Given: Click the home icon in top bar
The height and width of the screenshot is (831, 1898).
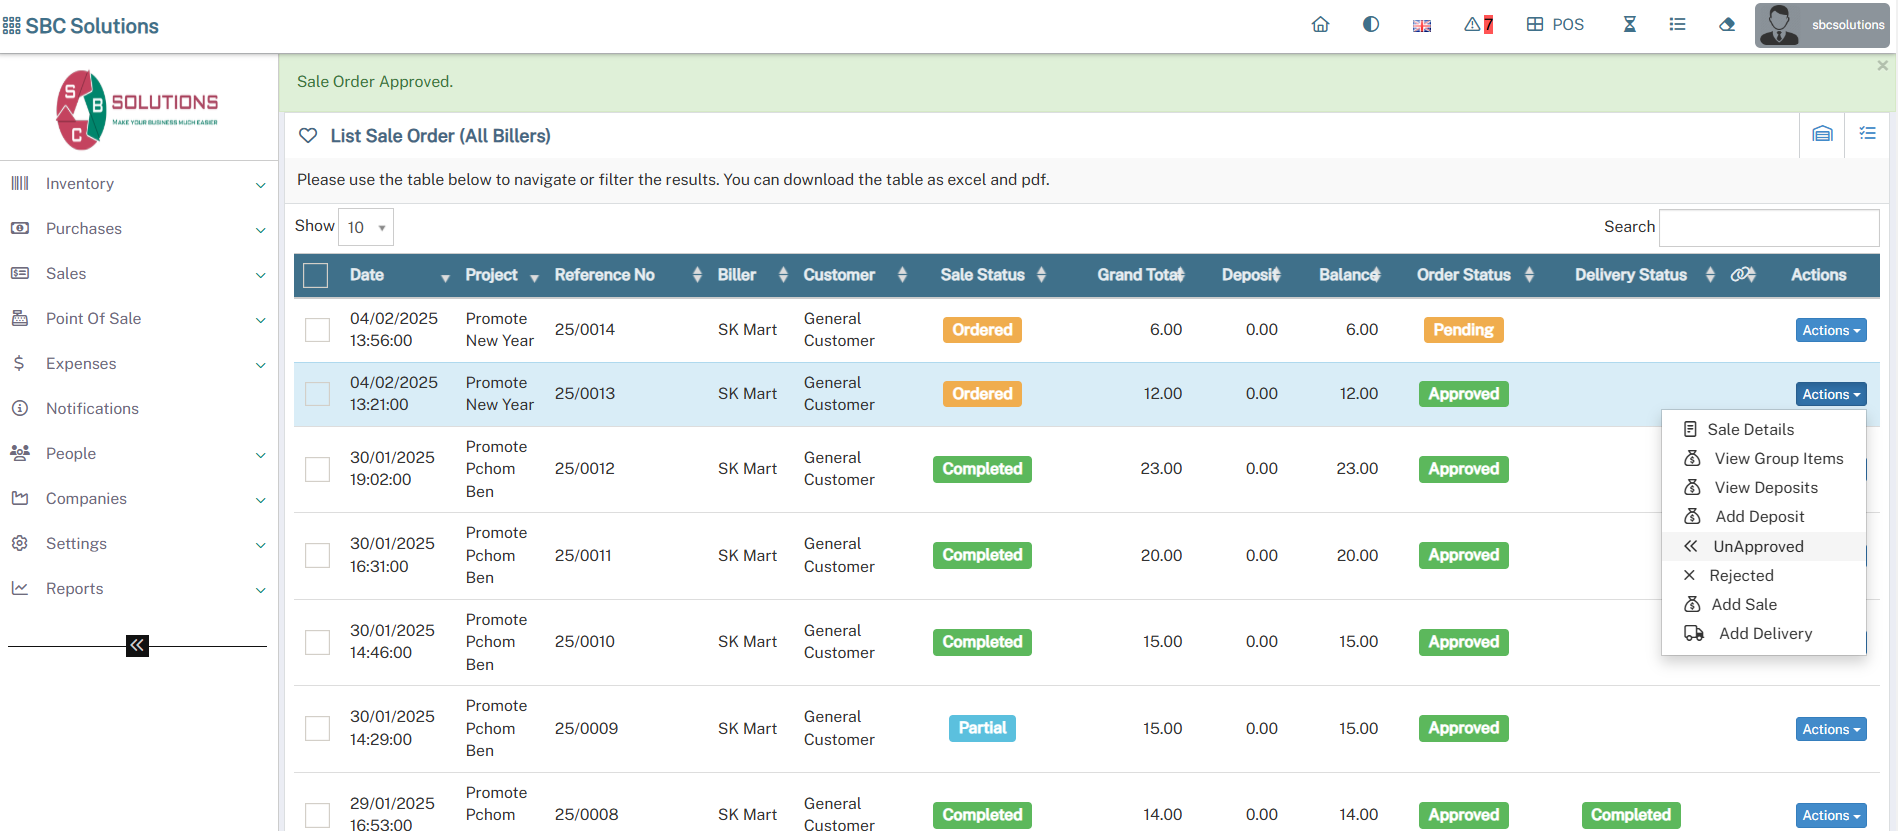Looking at the screenshot, I should tap(1320, 25).
